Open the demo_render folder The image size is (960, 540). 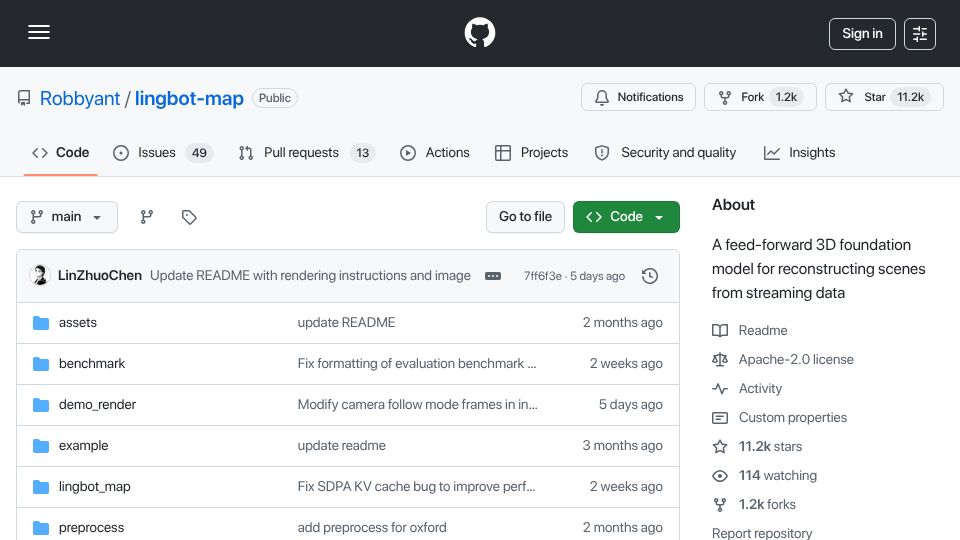pos(97,405)
